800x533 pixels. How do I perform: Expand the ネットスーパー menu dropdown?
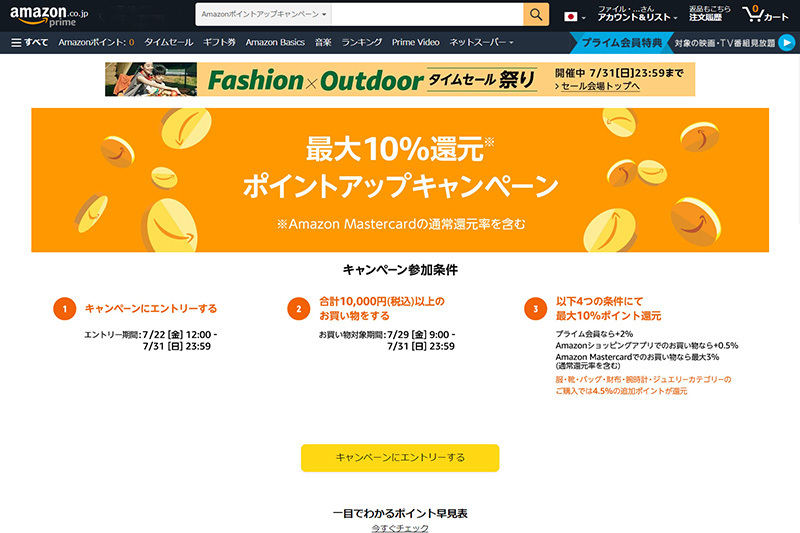(x=481, y=42)
